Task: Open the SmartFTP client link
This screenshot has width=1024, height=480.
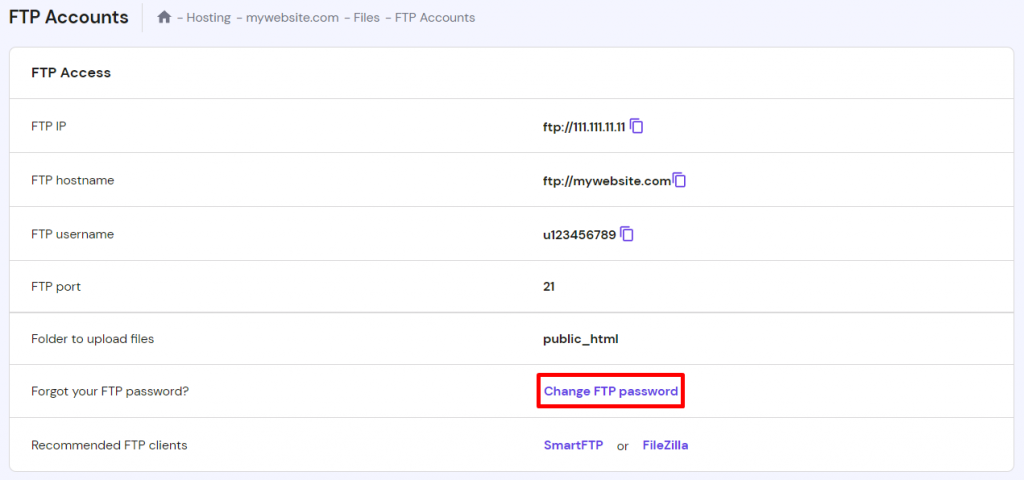Action: click(573, 445)
